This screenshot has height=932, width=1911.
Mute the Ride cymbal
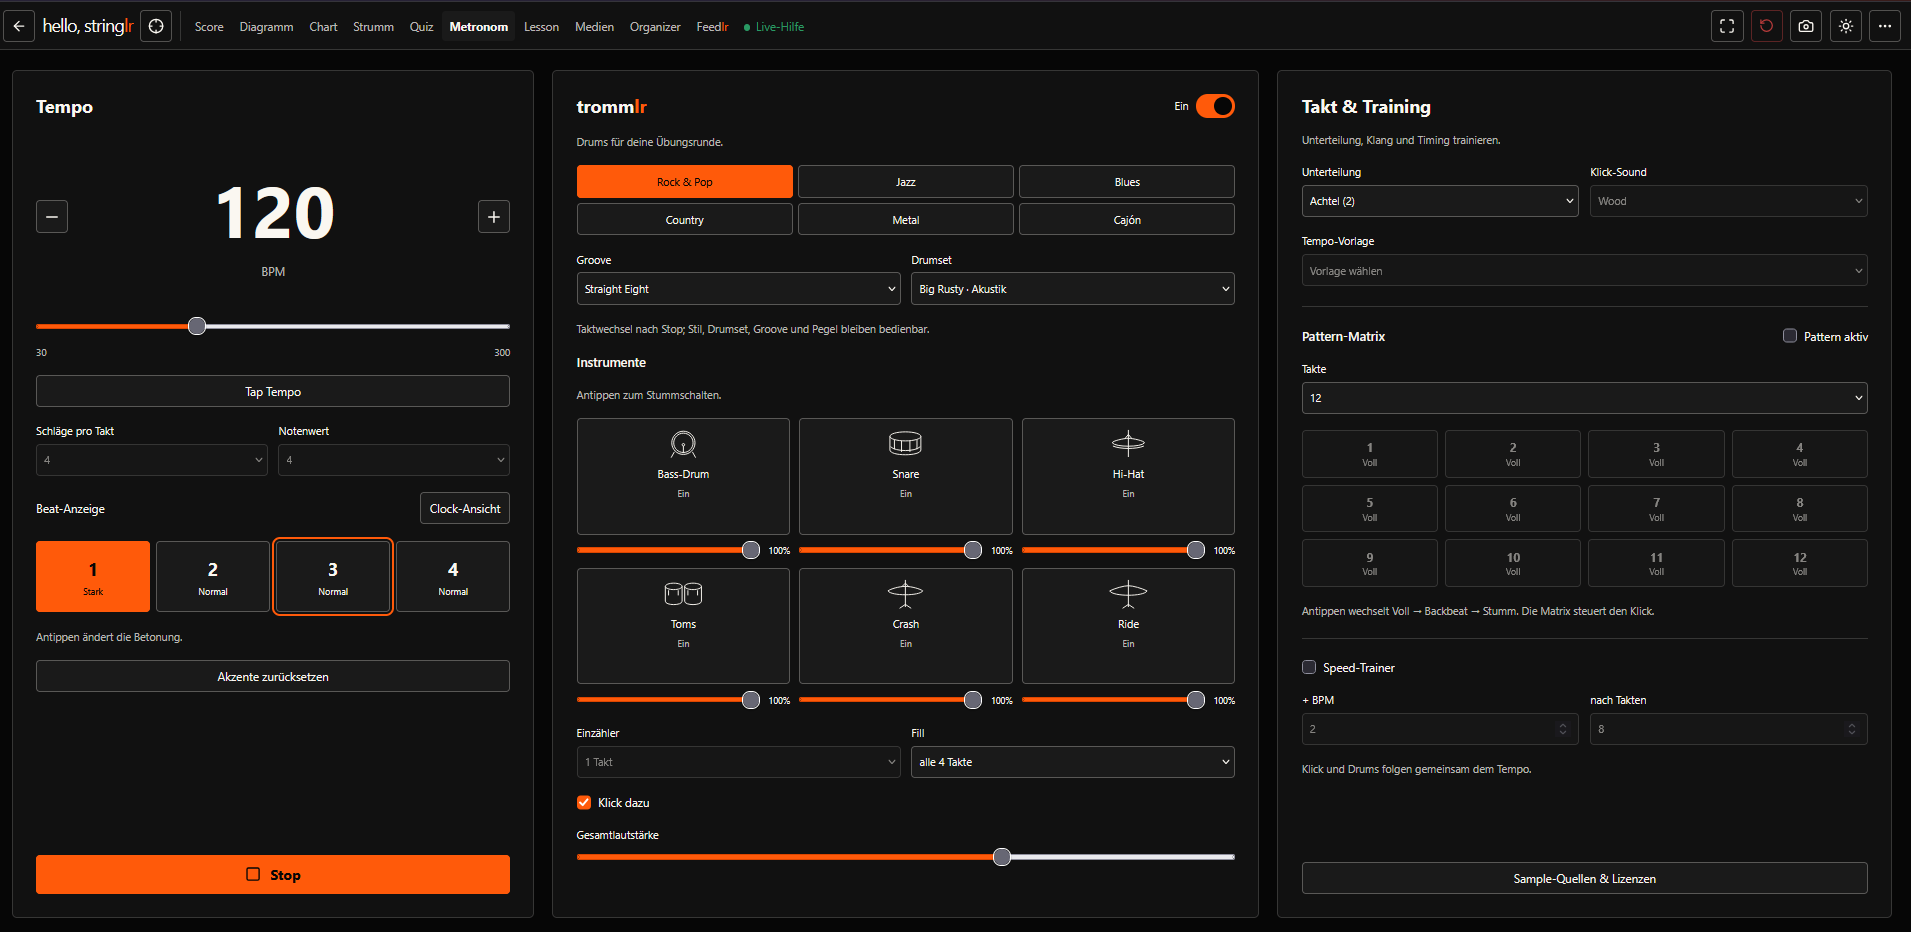1128,626
